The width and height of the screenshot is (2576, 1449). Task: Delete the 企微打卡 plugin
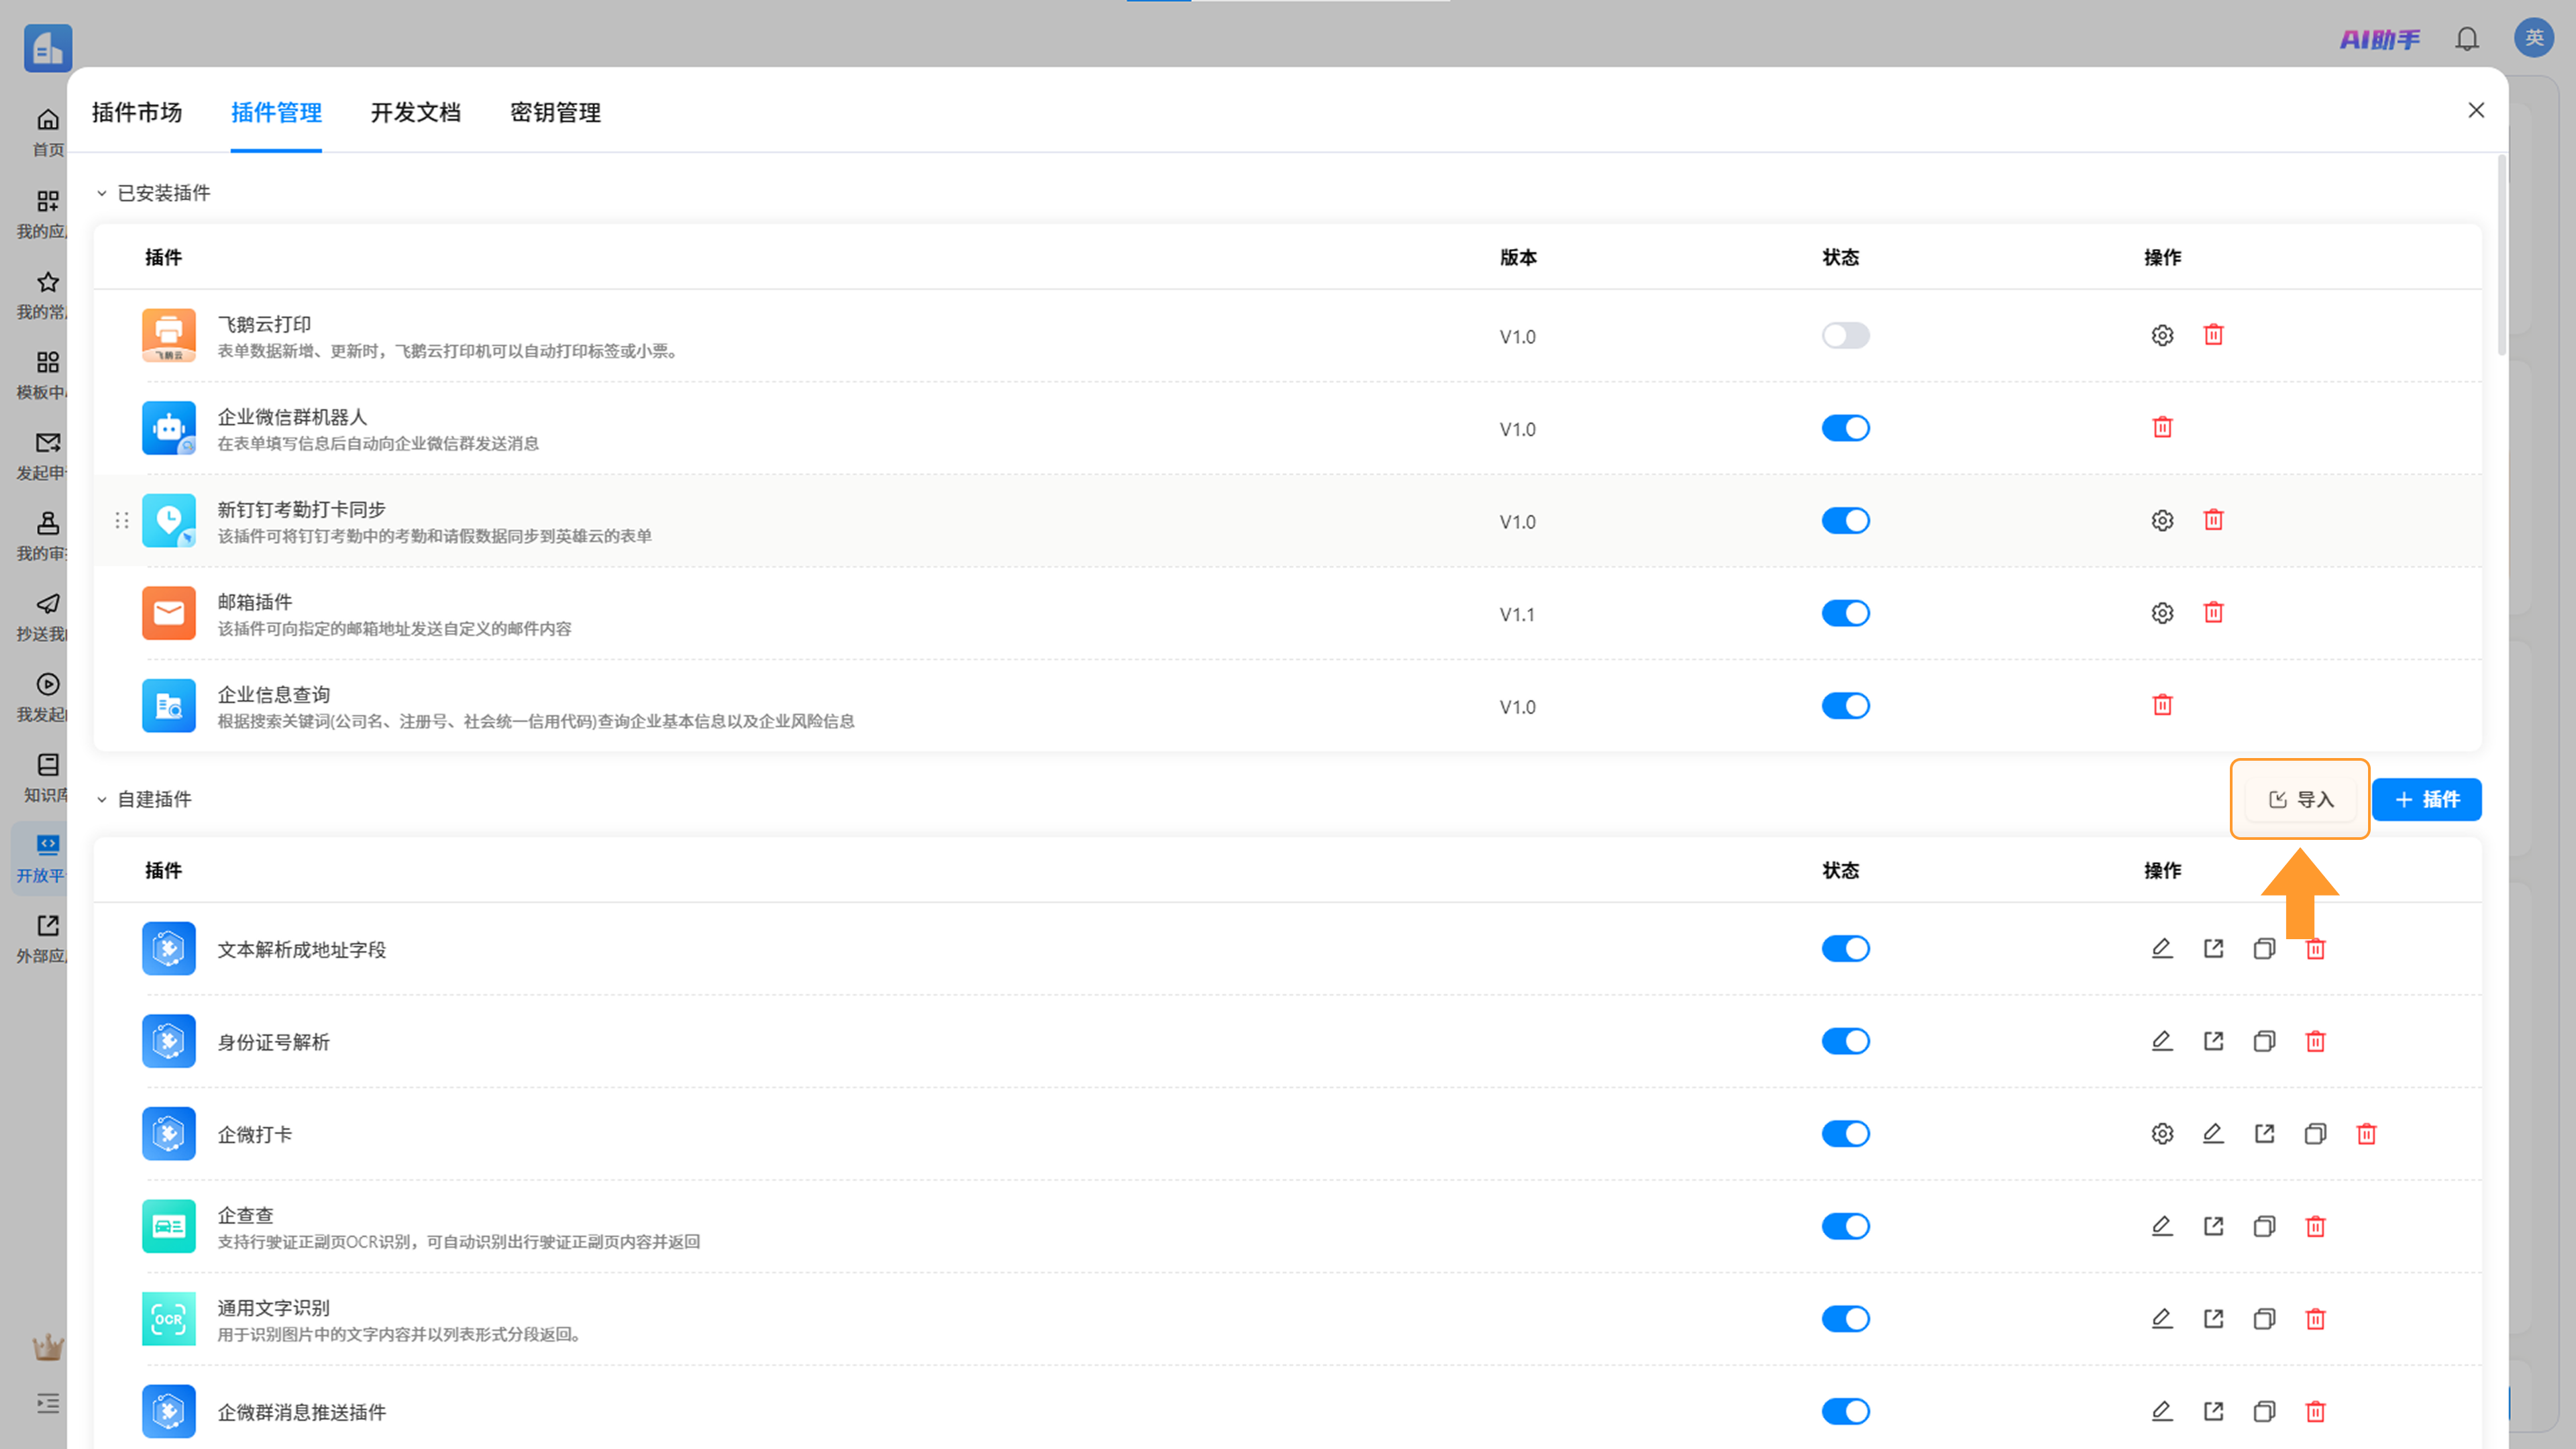(x=2366, y=1134)
